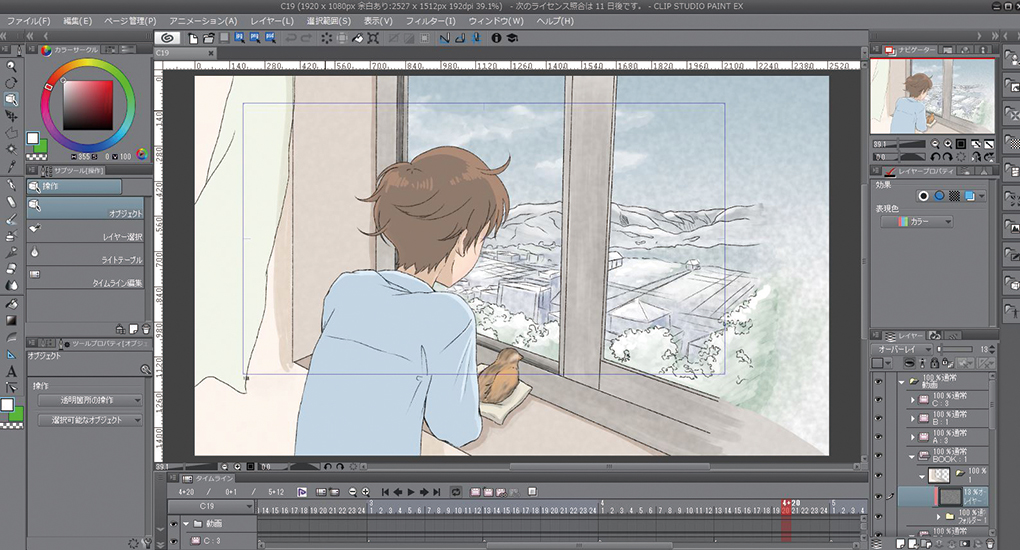The height and width of the screenshot is (550, 1020).
Task: Open the 透明箇所の操作 dropdown
Action: pos(89,400)
